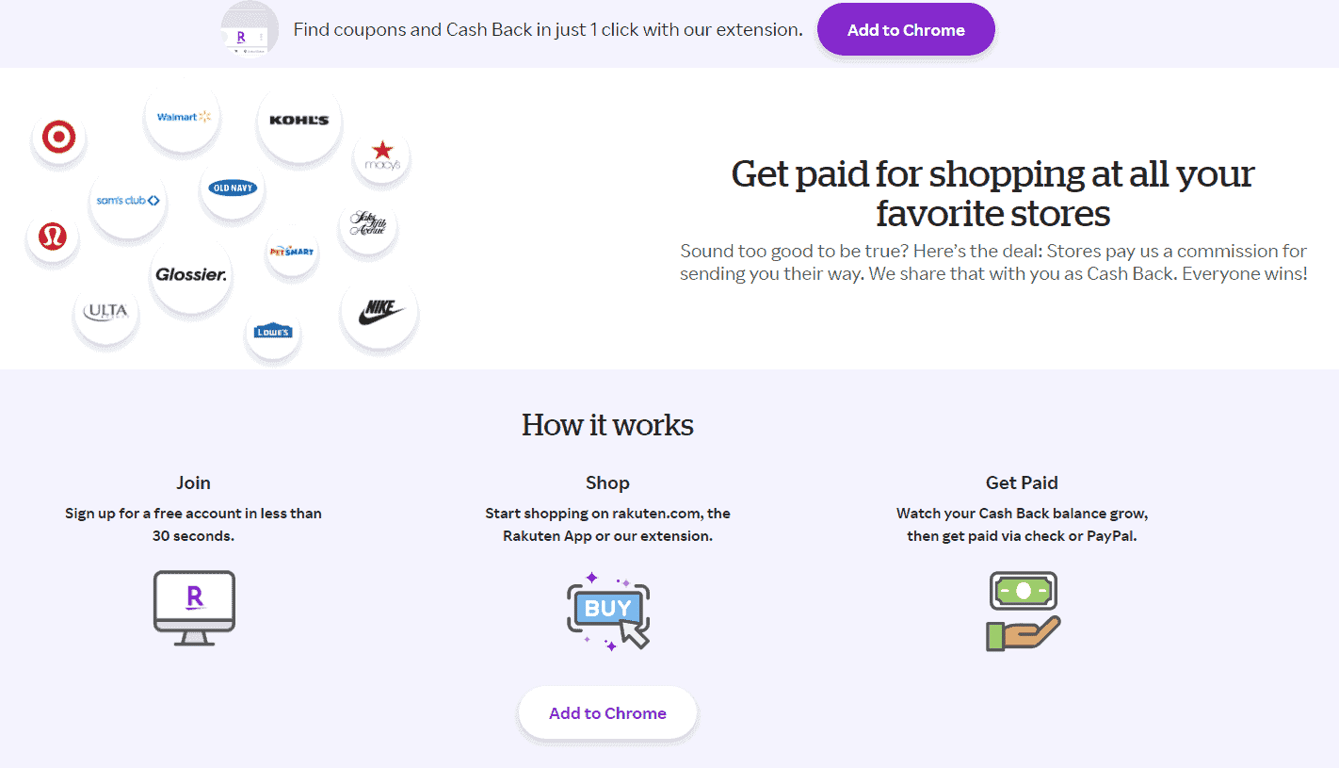This screenshot has height=768, width=1339.
Task: Click the Old Navy oval logo
Action: (x=232, y=188)
